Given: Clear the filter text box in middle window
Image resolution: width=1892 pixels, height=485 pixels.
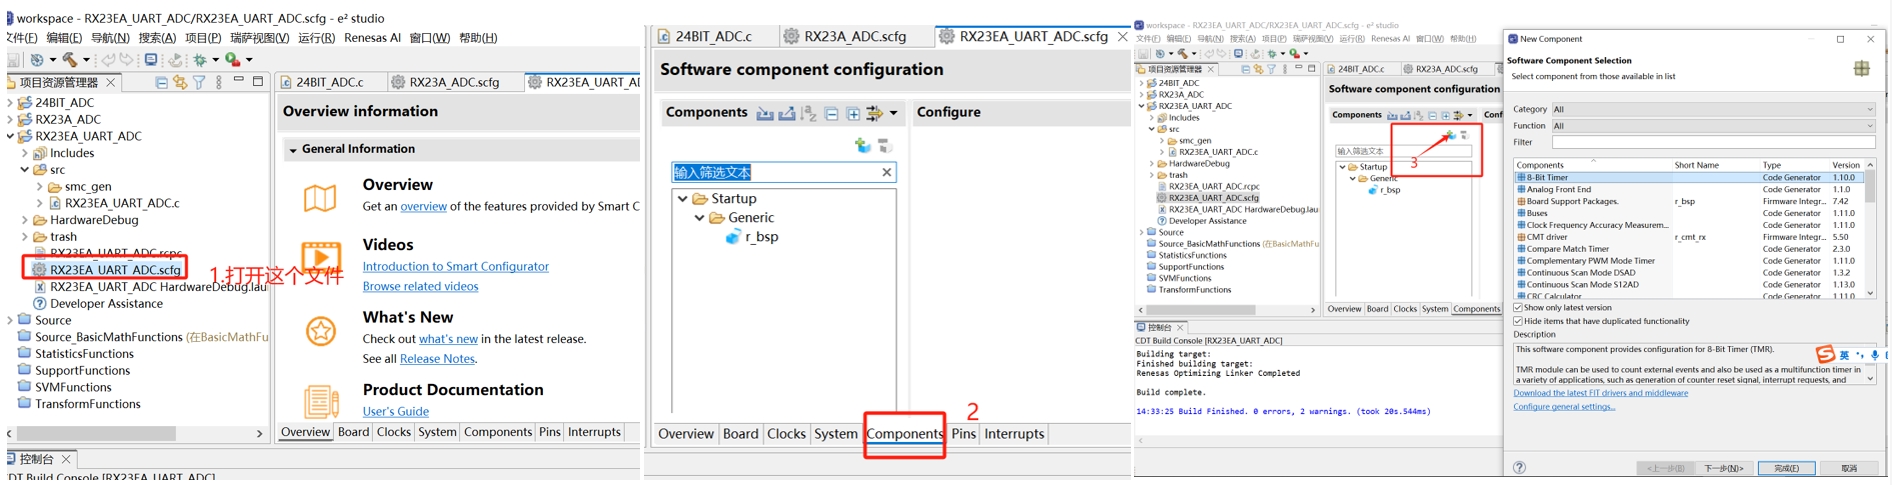Looking at the screenshot, I should pyautogui.click(x=886, y=172).
